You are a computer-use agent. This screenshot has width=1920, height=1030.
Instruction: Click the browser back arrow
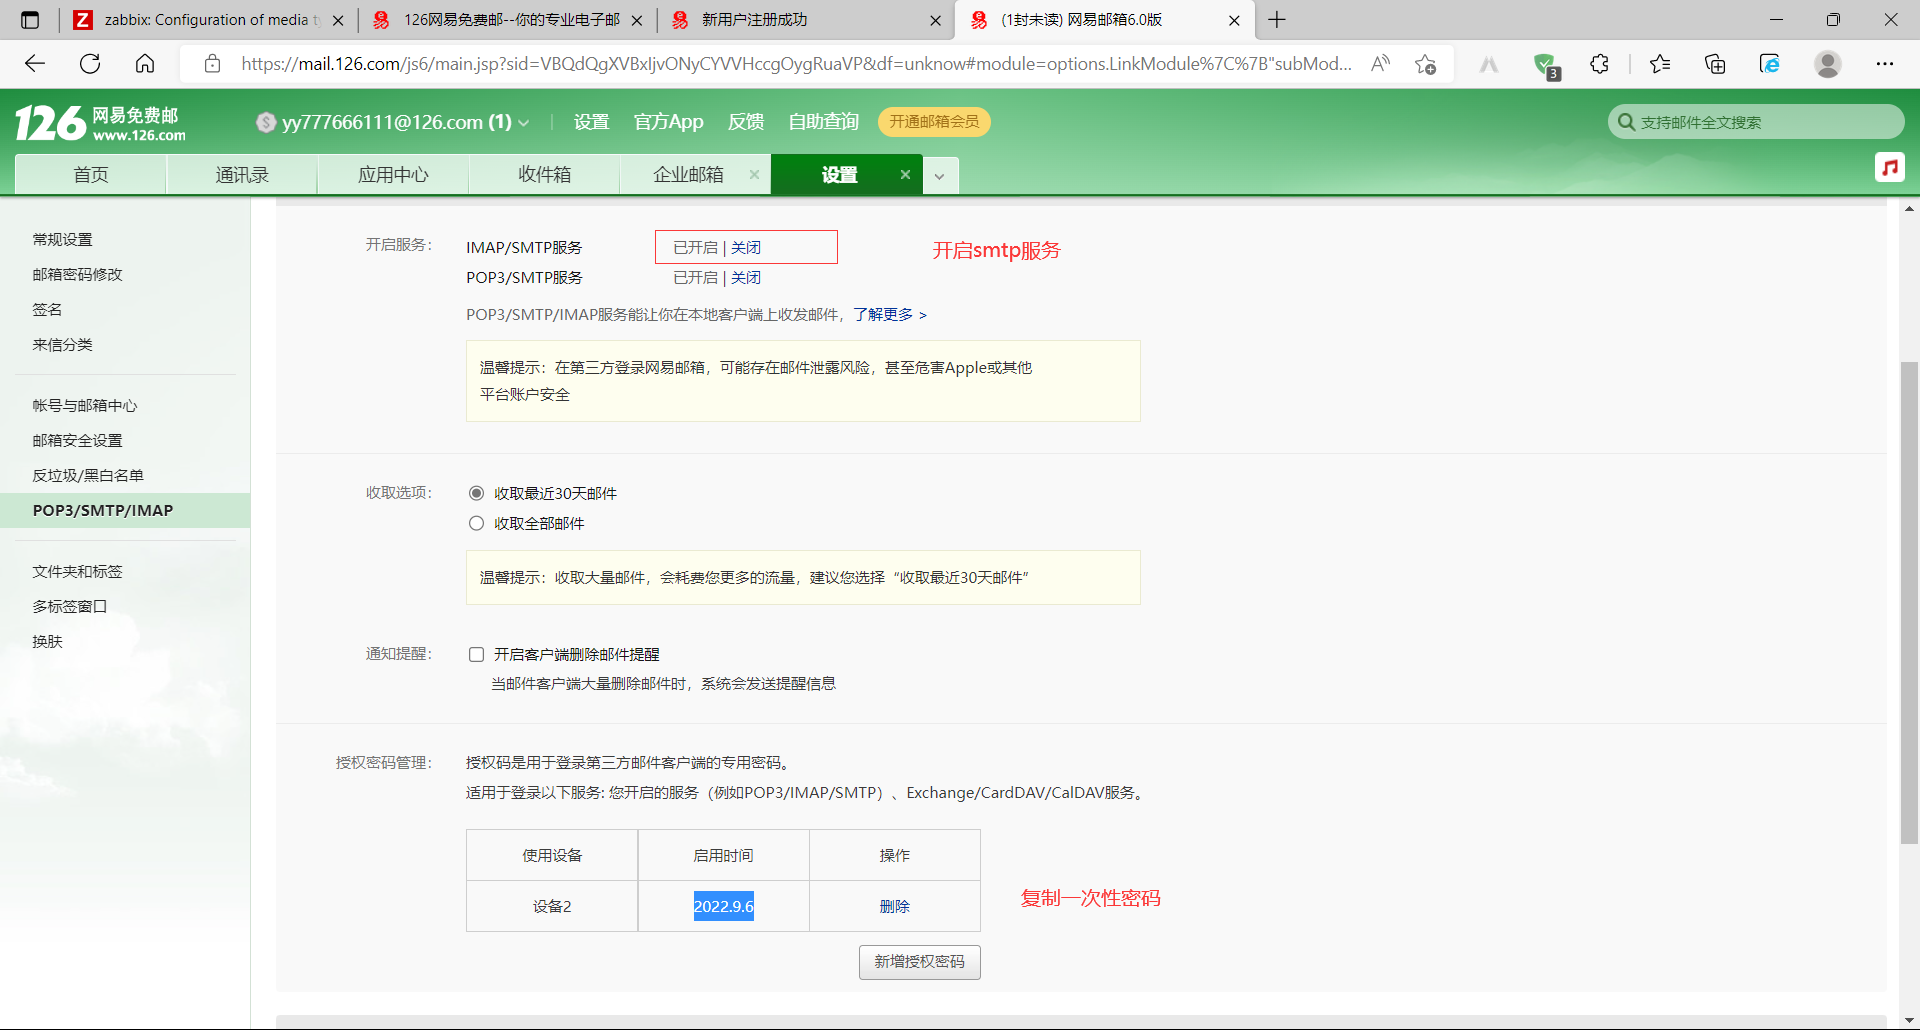pos(35,64)
